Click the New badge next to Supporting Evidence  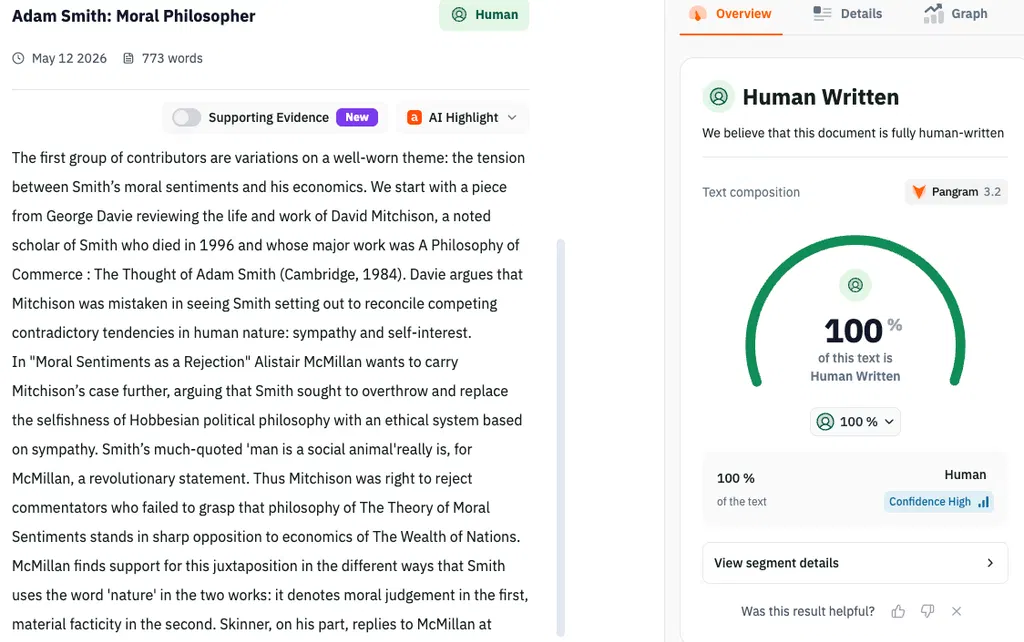click(357, 118)
